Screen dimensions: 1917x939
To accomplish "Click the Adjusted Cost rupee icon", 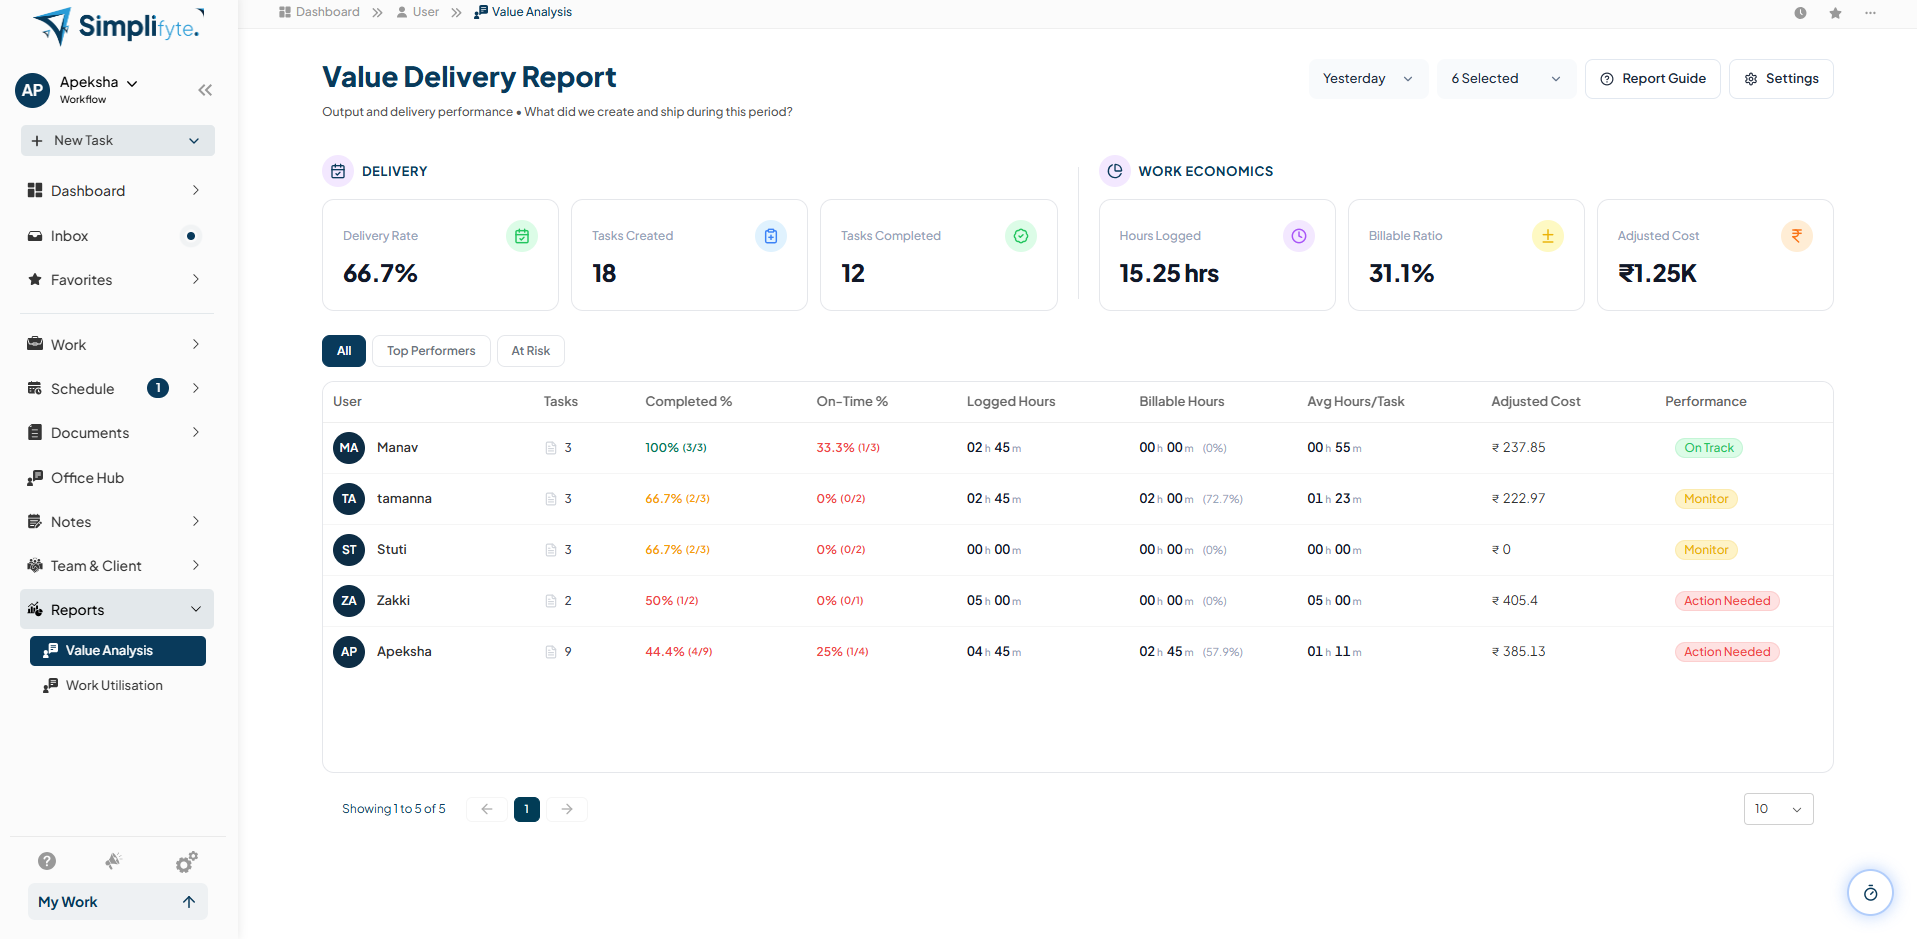I will click(x=1797, y=236).
